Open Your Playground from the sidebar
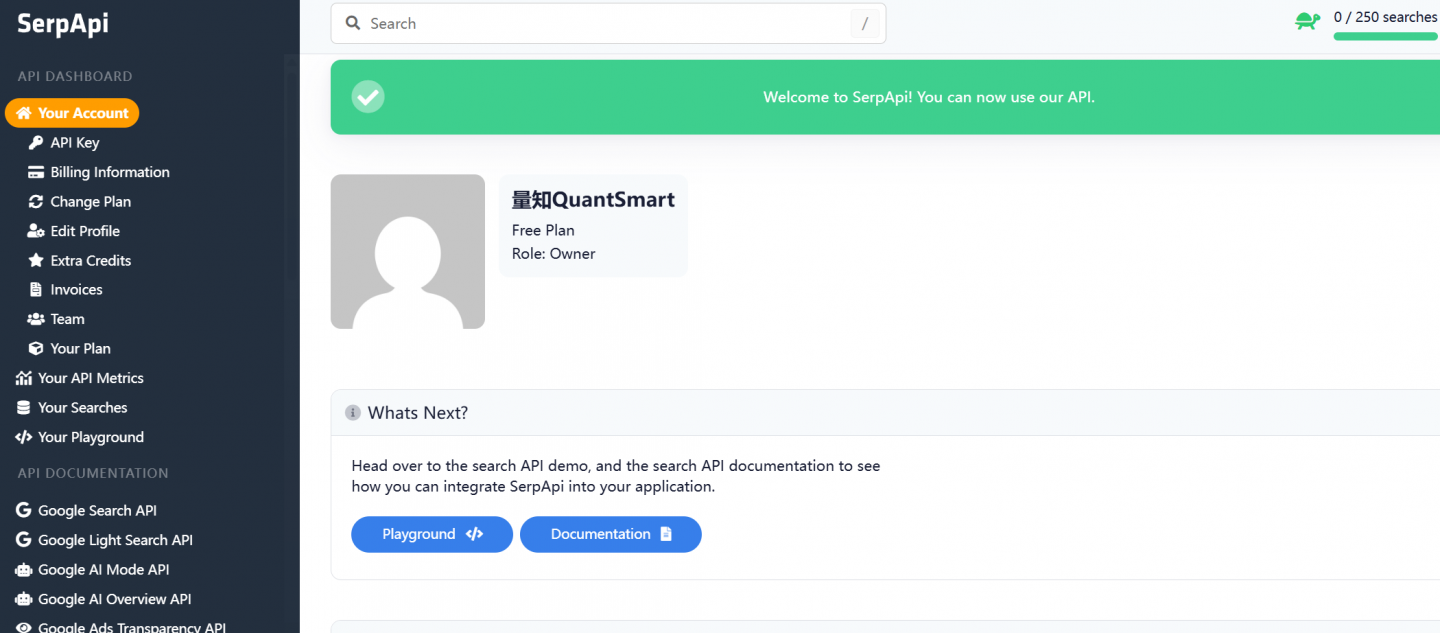This screenshot has width=1440, height=633. click(x=90, y=437)
